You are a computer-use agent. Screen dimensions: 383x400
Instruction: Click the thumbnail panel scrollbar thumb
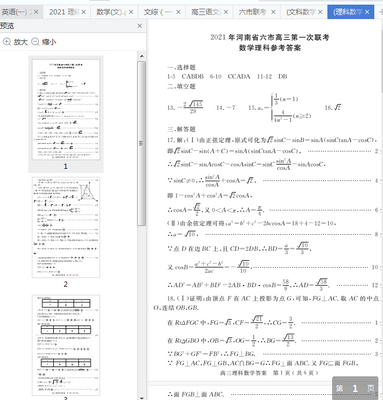(x=142, y=143)
